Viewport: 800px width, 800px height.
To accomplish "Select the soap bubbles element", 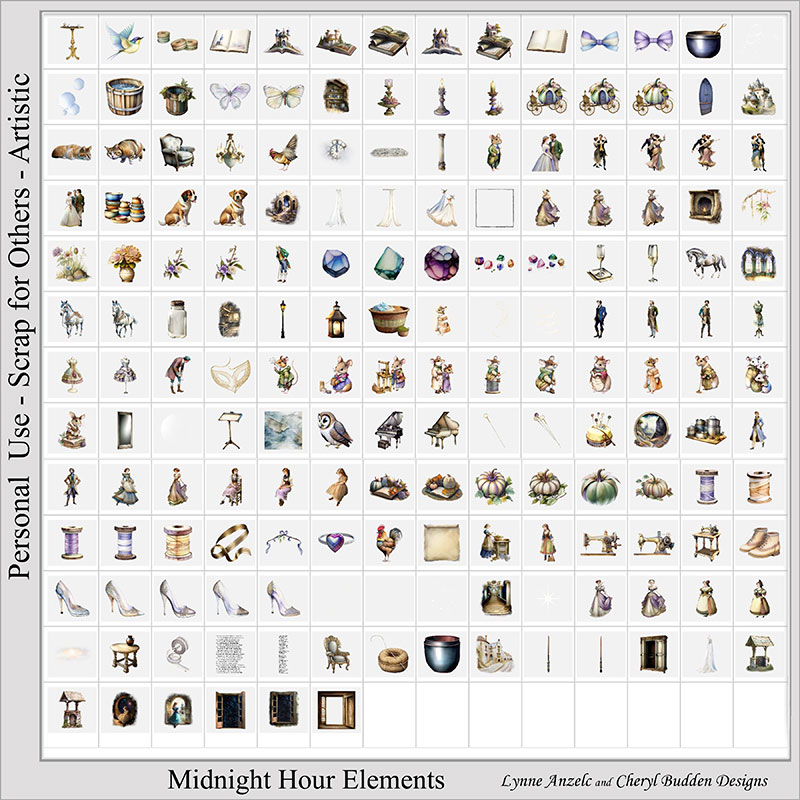I will coord(72,96).
